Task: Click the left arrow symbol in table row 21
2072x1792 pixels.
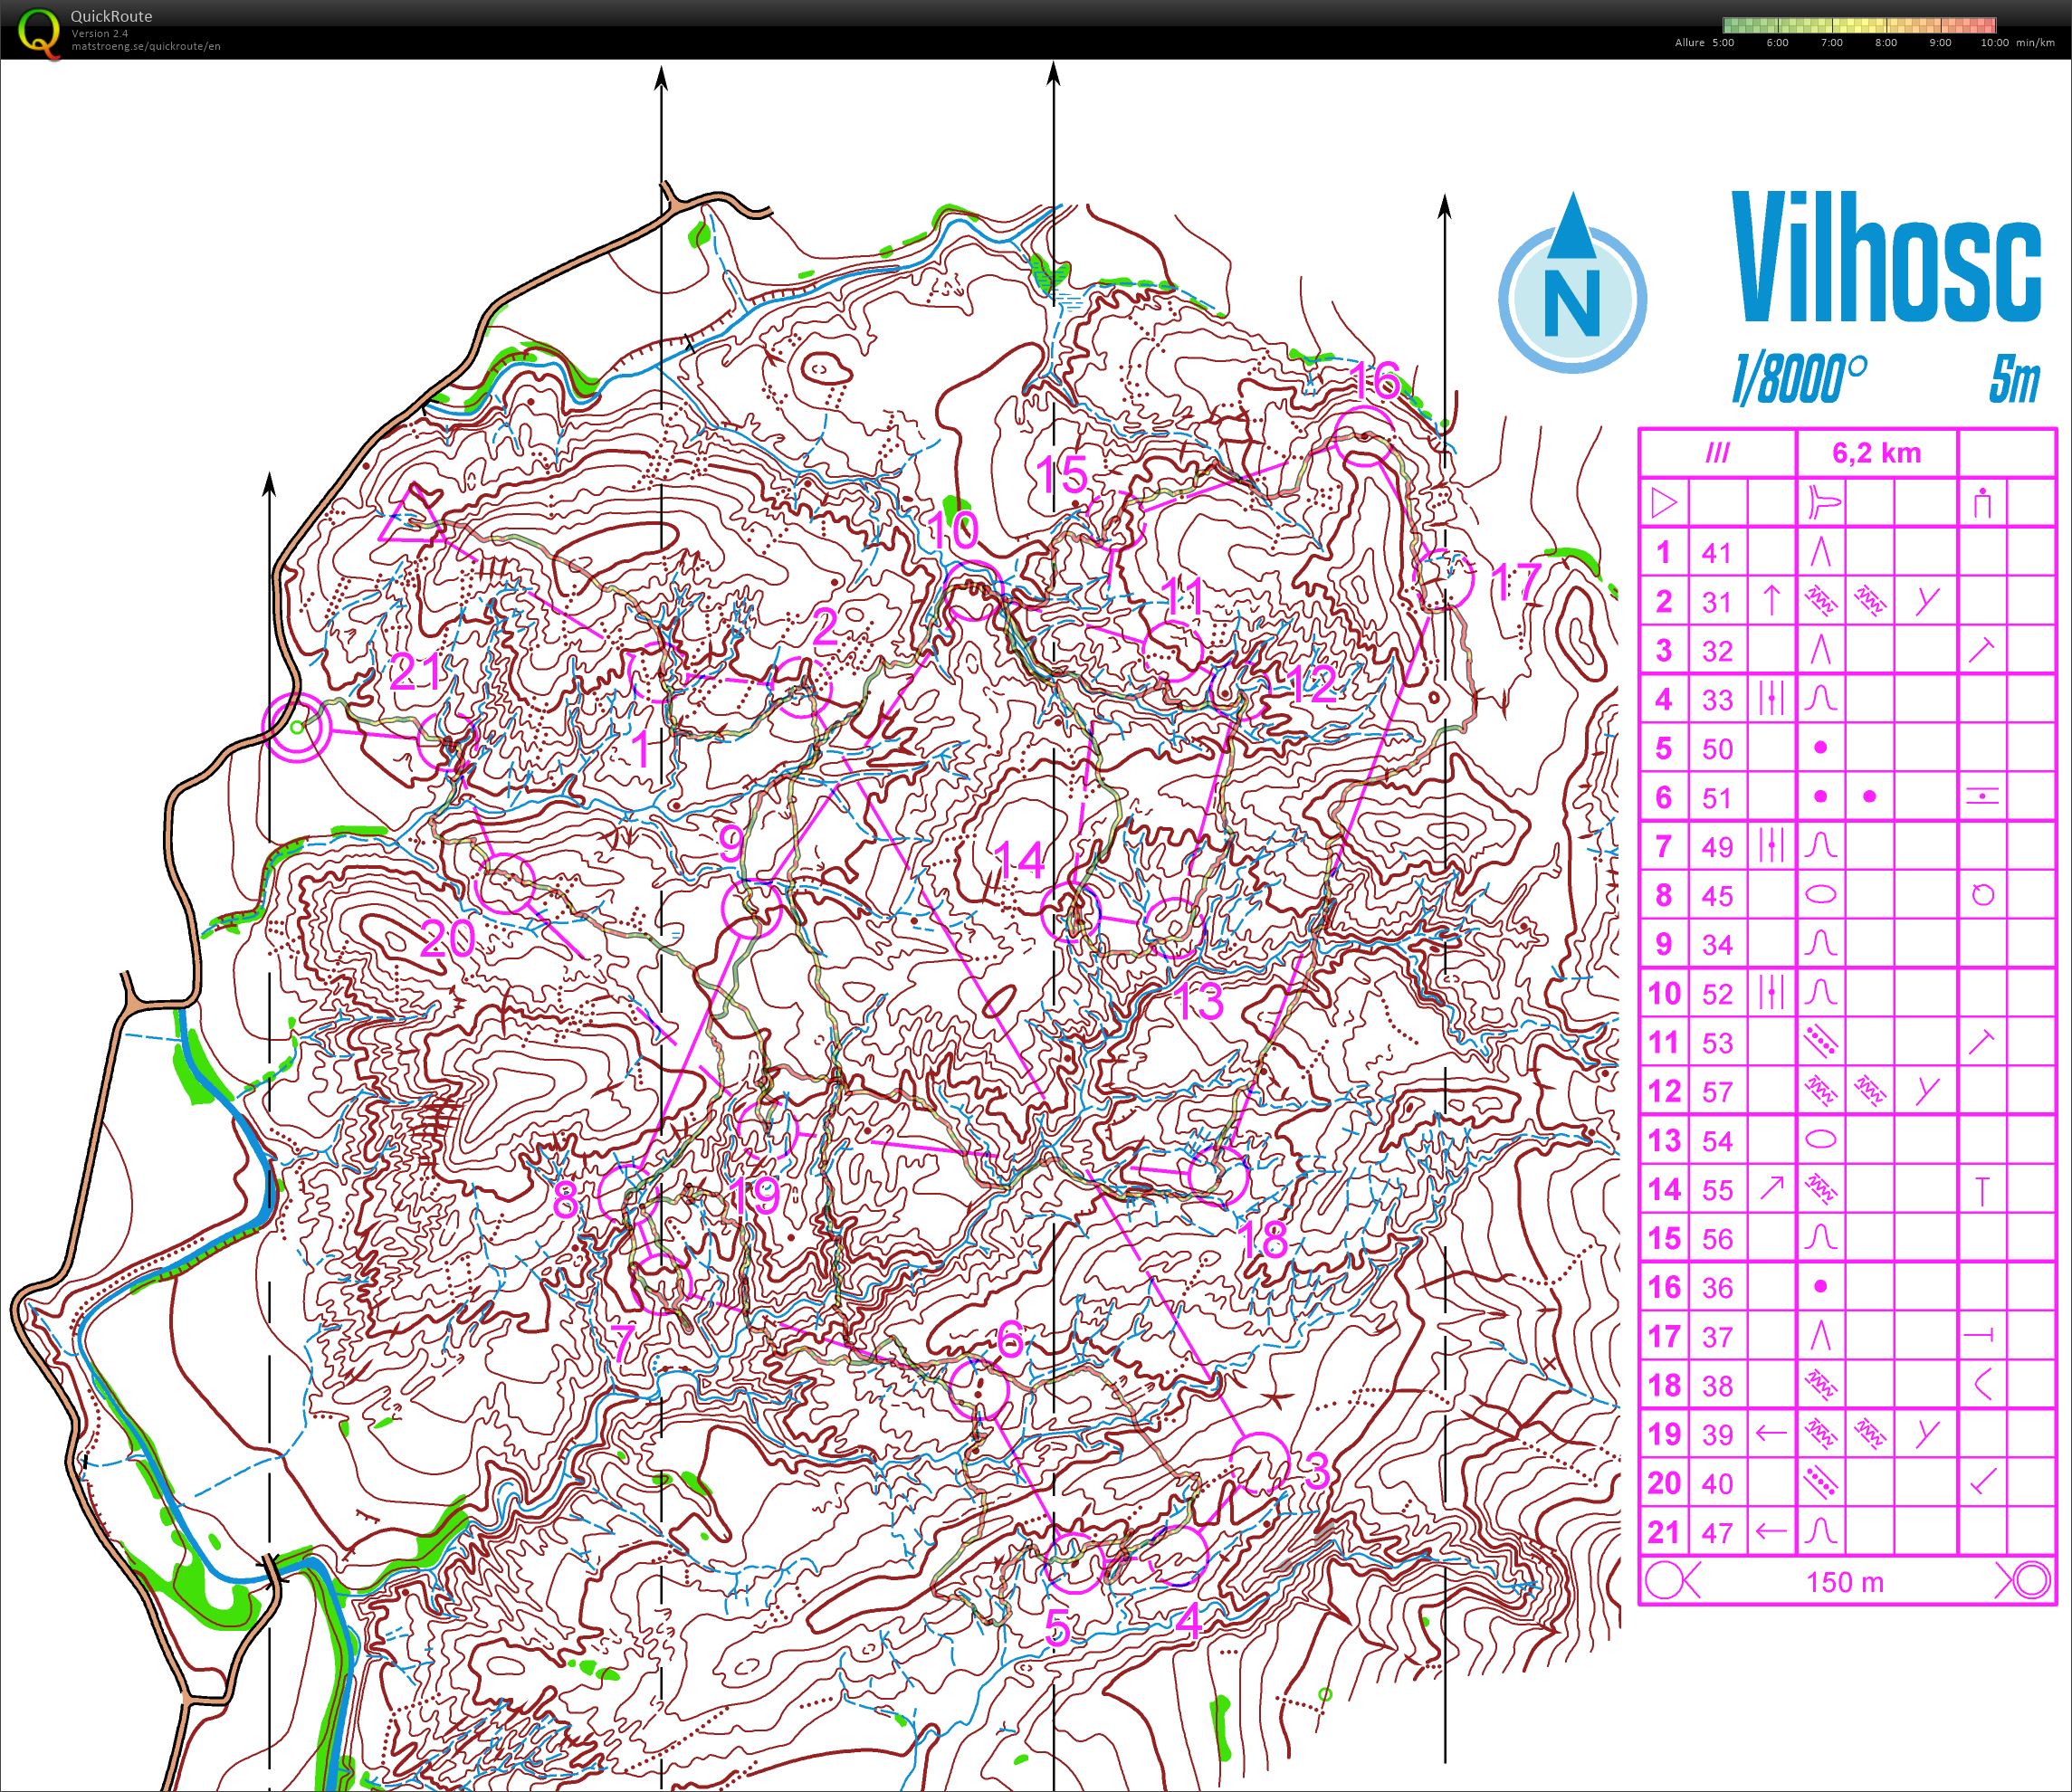Action: [x=1771, y=1530]
